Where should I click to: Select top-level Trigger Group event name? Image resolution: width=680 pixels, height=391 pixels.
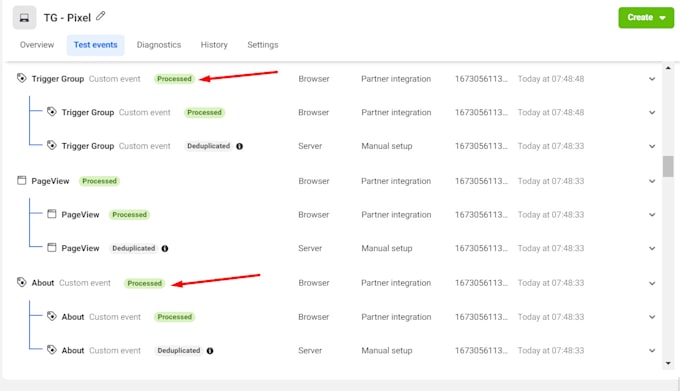point(58,79)
